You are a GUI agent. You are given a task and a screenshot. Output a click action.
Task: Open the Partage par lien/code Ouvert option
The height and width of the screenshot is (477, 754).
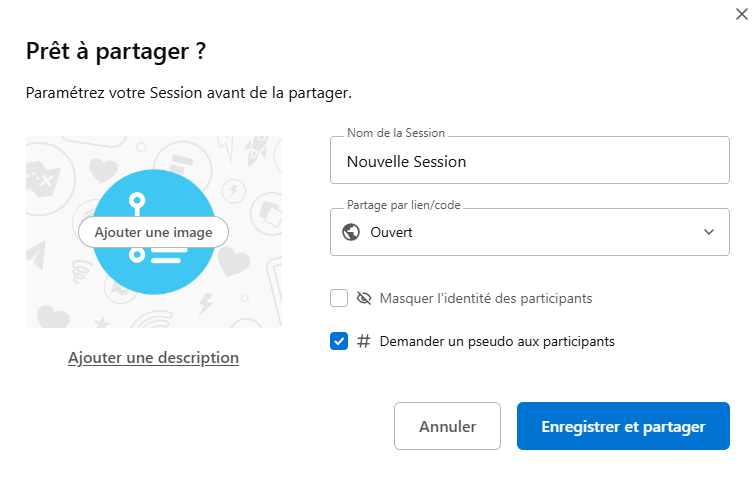529,232
